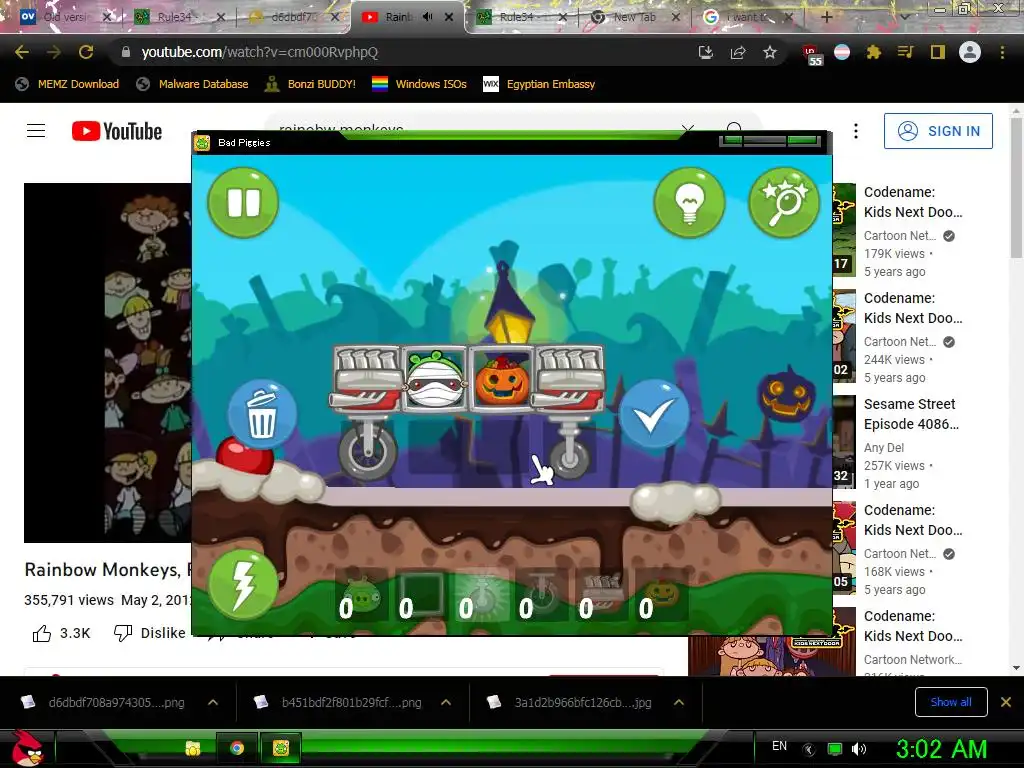Screen dimensions: 1024x768
Task: Pick the engine part inventory slot
Action: tap(601, 595)
